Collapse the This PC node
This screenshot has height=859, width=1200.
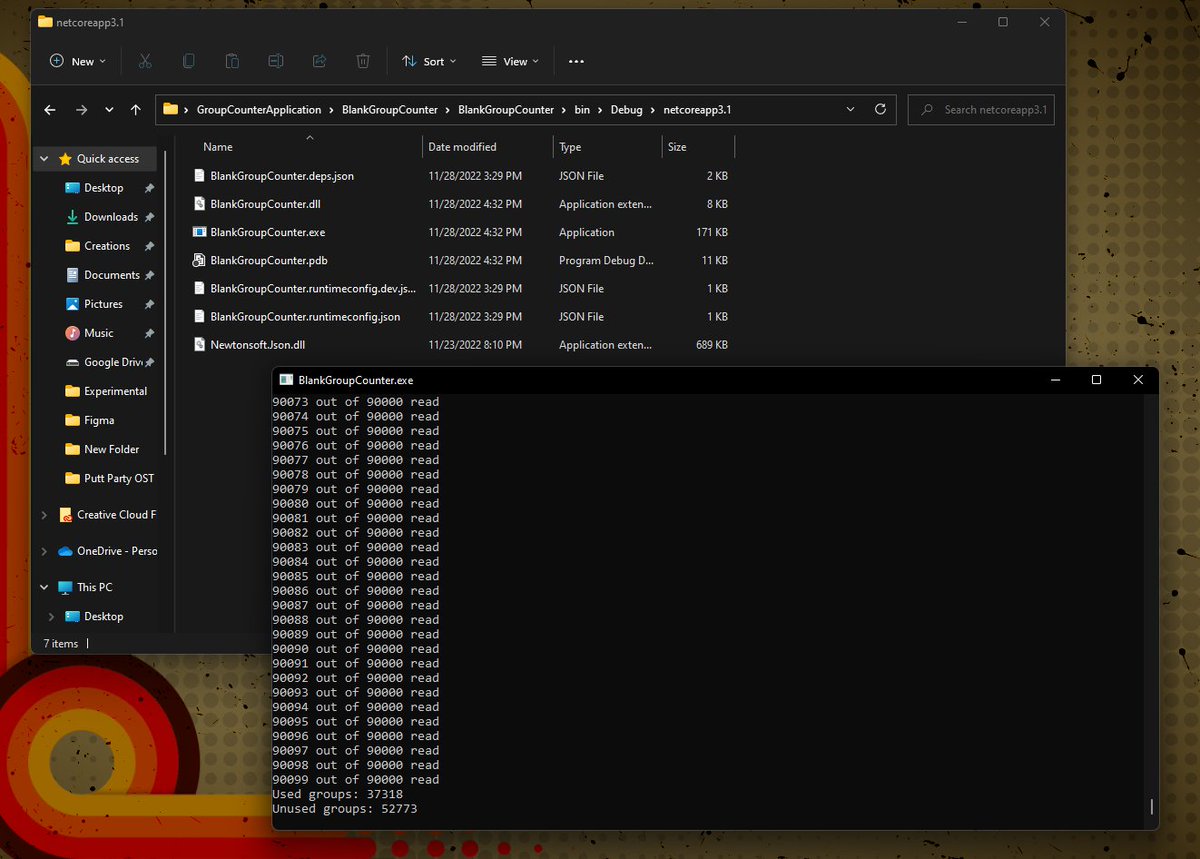point(44,587)
